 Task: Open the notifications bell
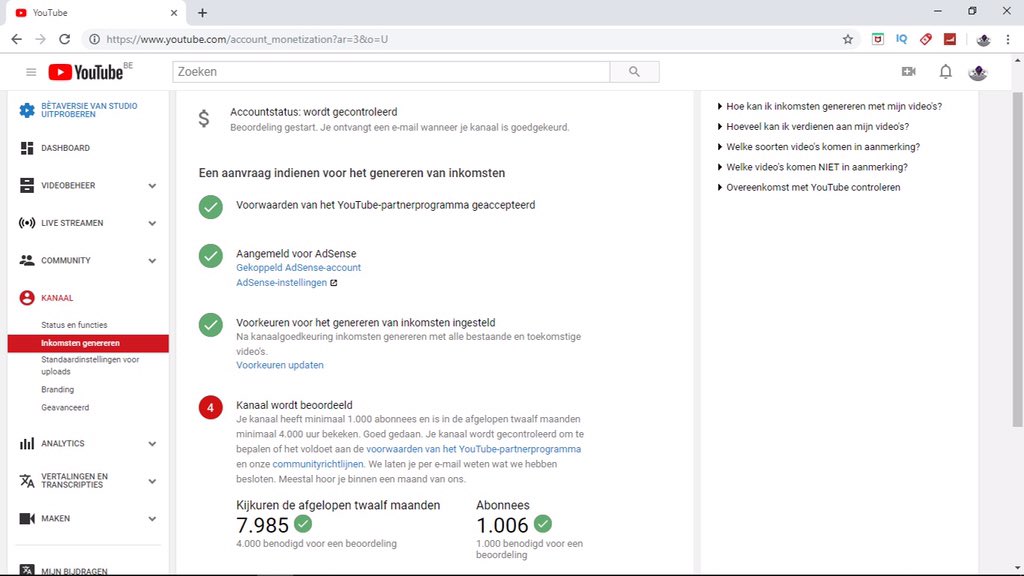click(x=945, y=72)
